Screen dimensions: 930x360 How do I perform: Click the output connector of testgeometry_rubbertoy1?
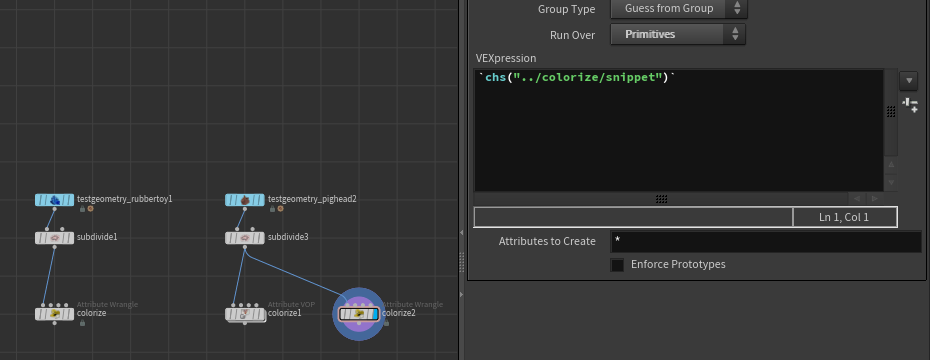[55, 210]
